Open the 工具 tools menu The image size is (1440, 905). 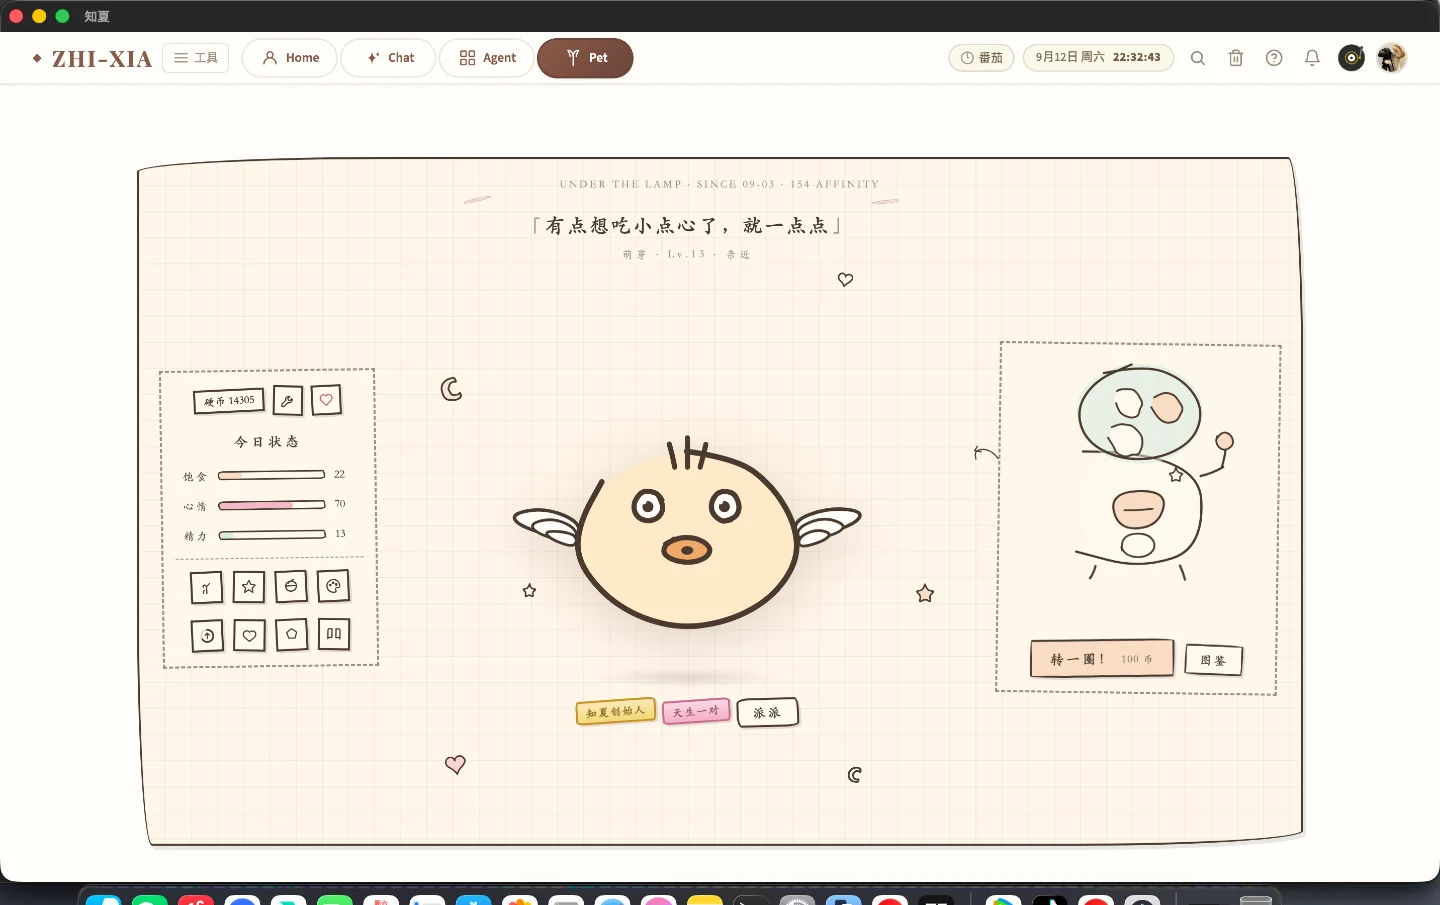196,58
